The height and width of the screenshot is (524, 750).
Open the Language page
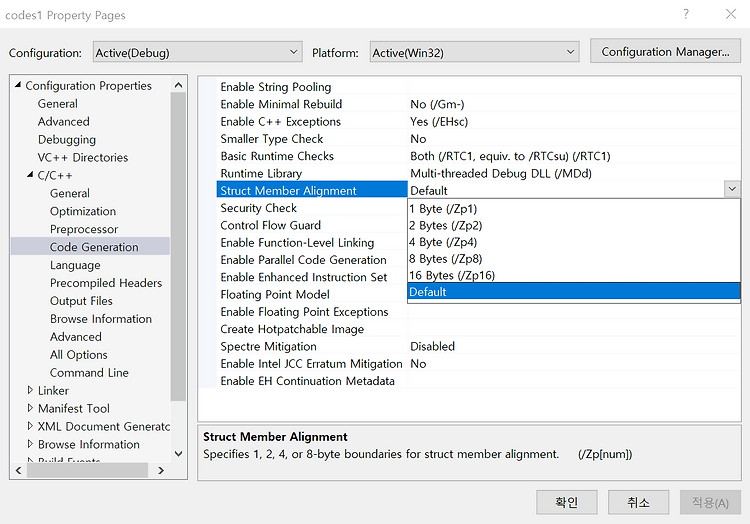tap(75, 265)
